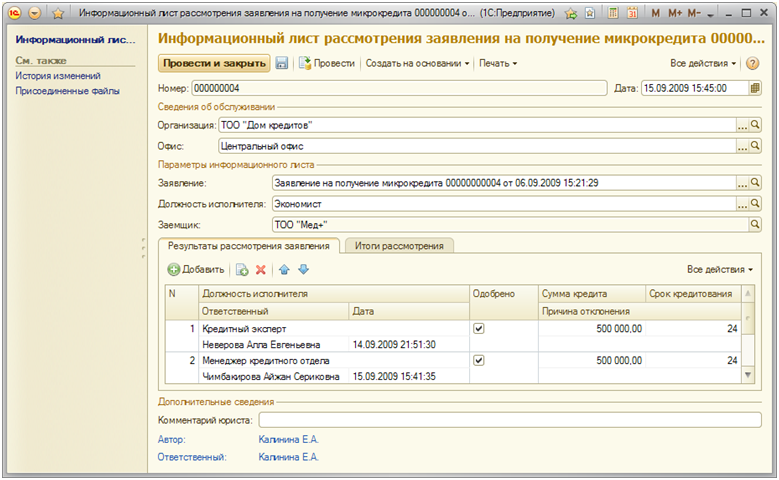This screenshot has width=779, height=480.
Task: Open the История изменений link
Action: (57, 76)
